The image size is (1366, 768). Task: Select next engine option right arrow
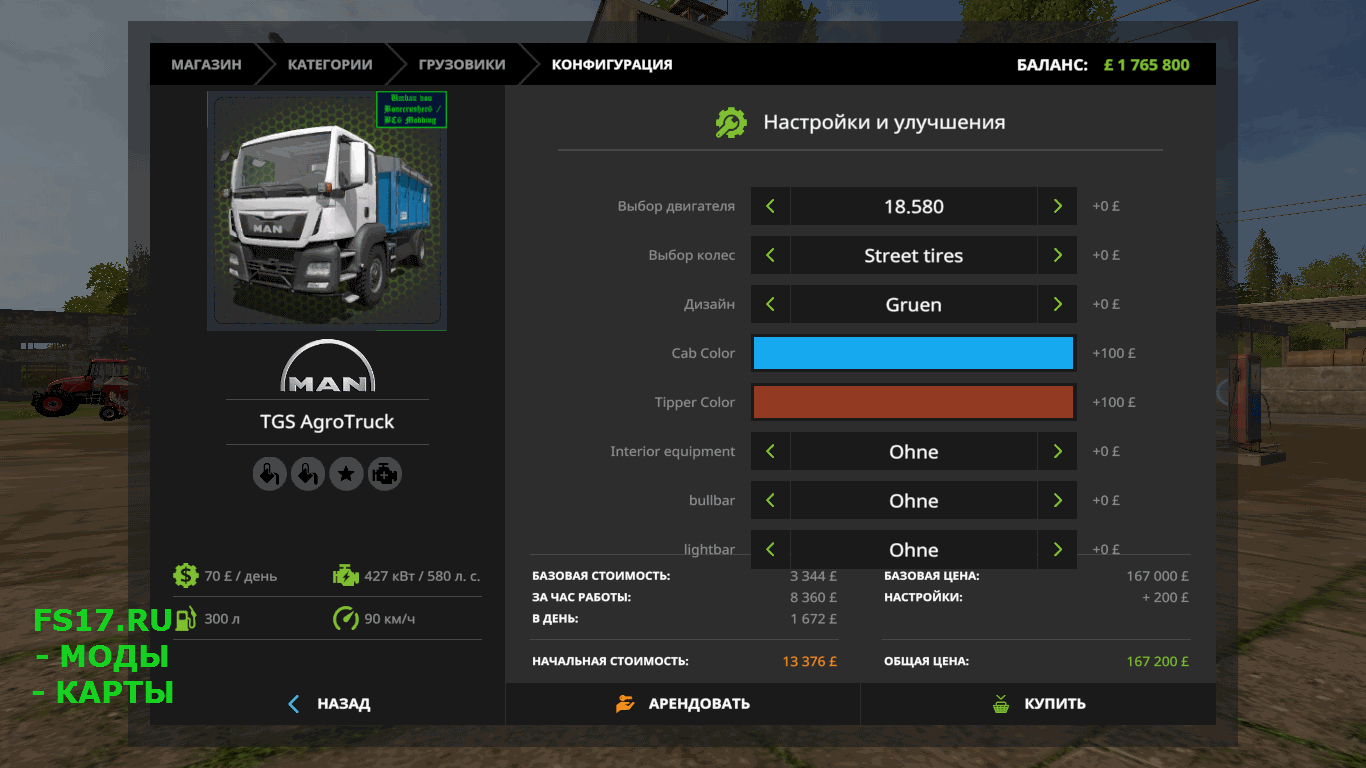click(1057, 206)
